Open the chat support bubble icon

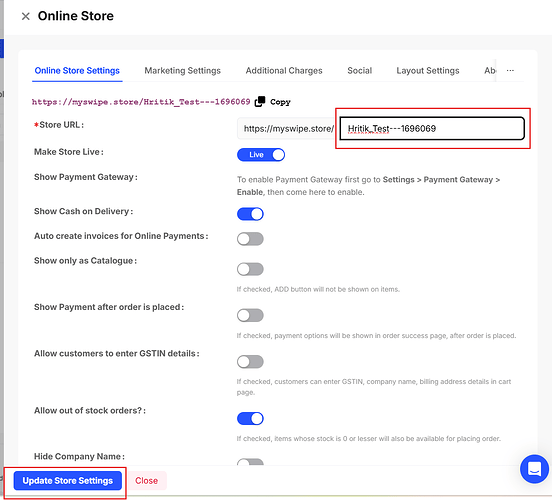pos(534,469)
